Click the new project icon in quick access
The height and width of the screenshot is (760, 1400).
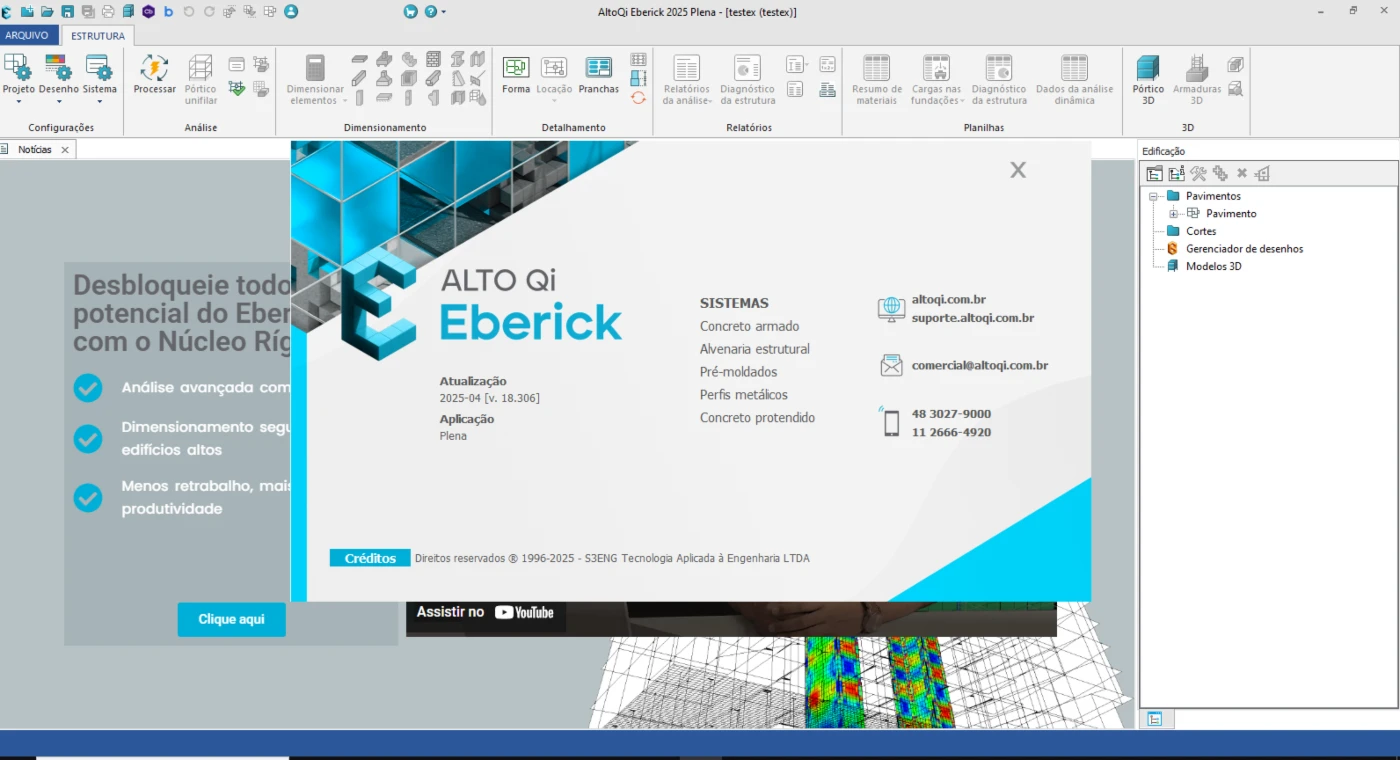coord(27,11)
